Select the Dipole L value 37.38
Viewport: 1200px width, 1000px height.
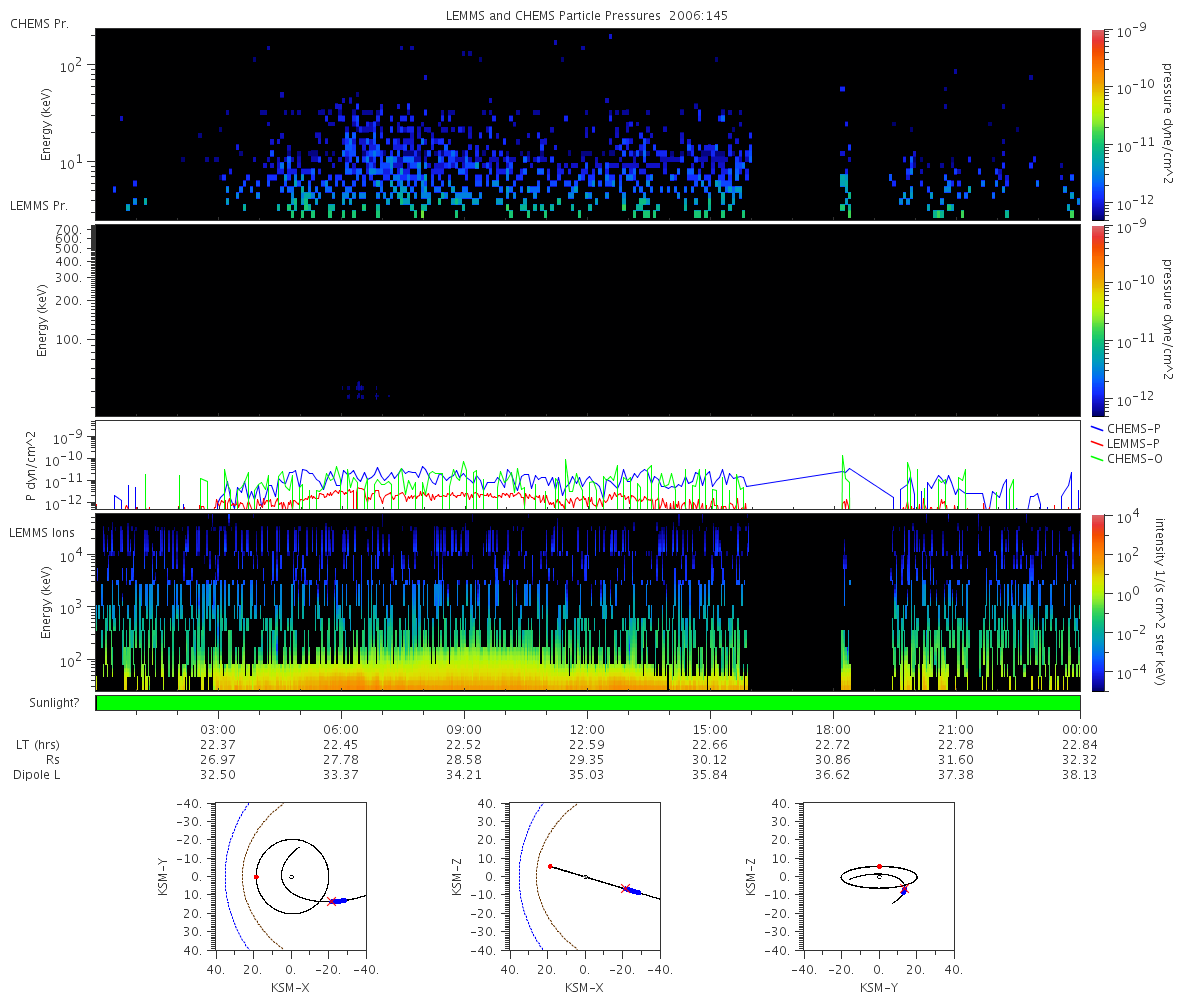[957, 774]
